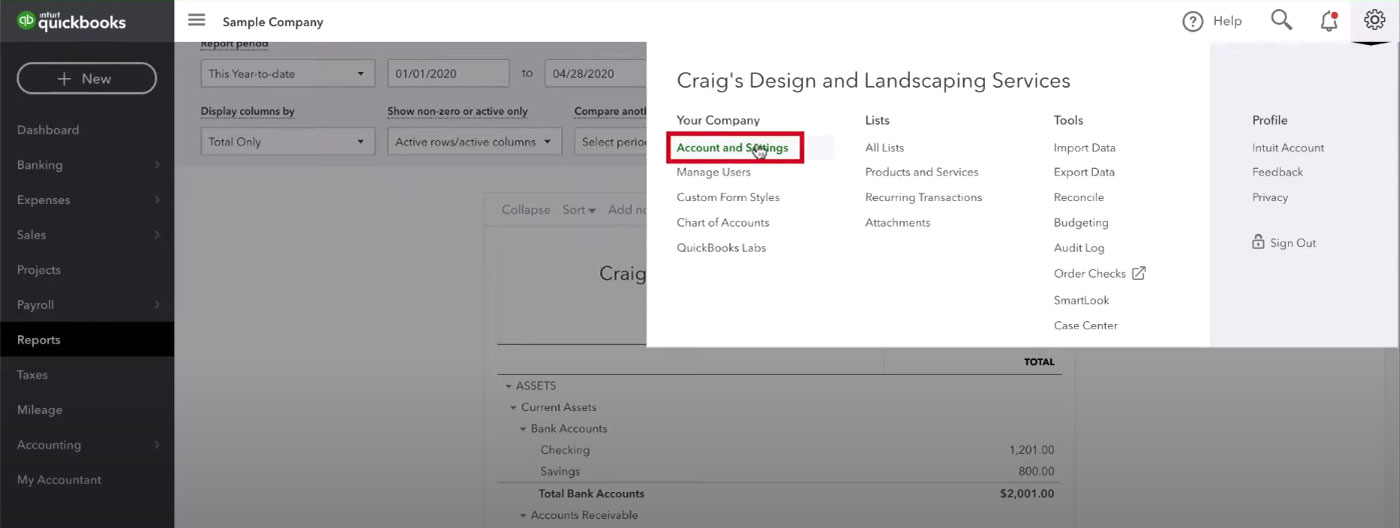1400x528 pixels.
Task: Collapse the Current Assets group
Action: click(513, 407)
